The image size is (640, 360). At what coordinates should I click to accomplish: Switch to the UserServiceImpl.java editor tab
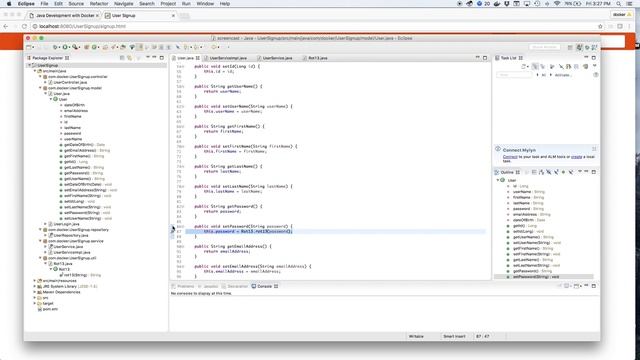(228, 58)
